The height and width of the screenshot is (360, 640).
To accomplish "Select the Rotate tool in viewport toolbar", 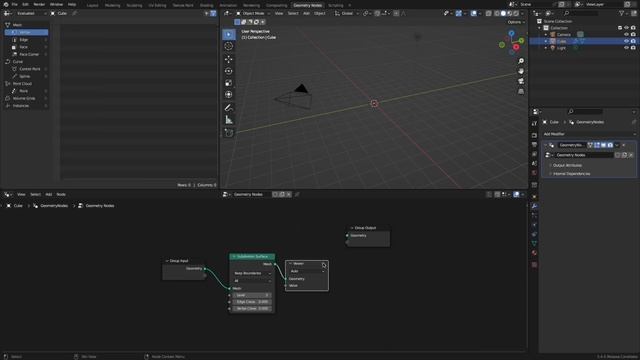I will (x=229, y=71).
